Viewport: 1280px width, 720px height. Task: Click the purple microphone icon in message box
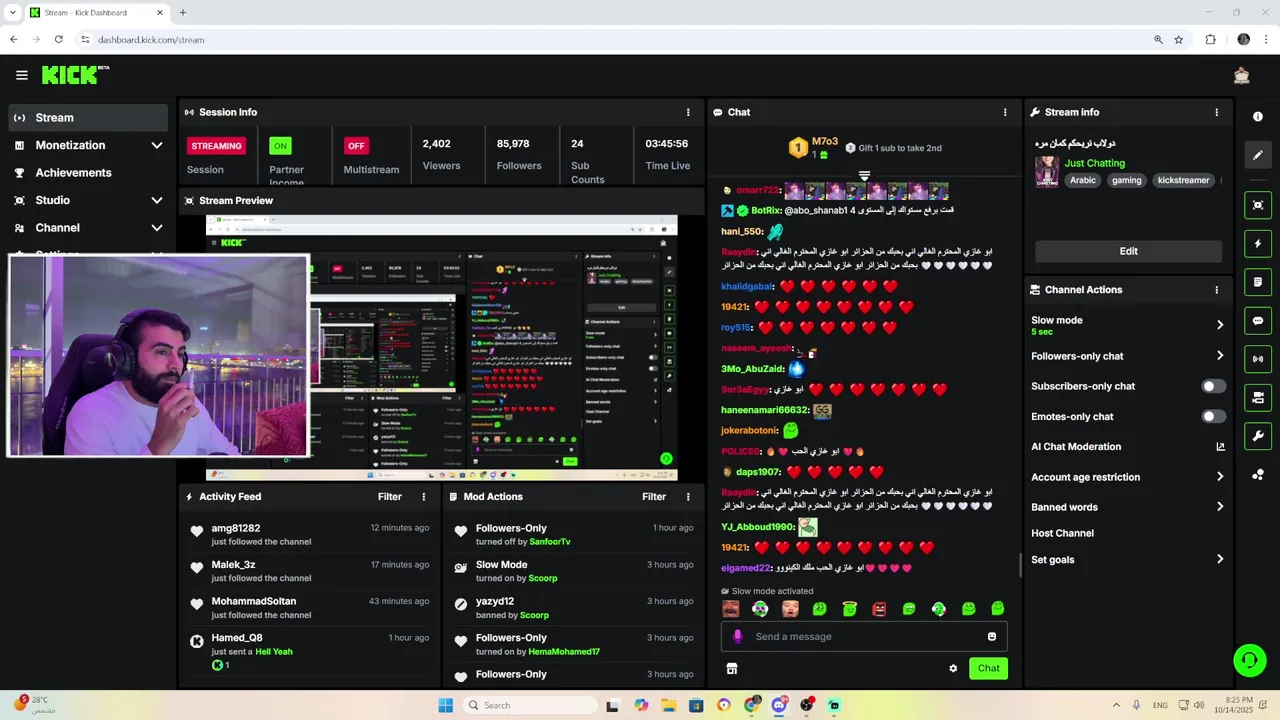[x=738, y=636]
